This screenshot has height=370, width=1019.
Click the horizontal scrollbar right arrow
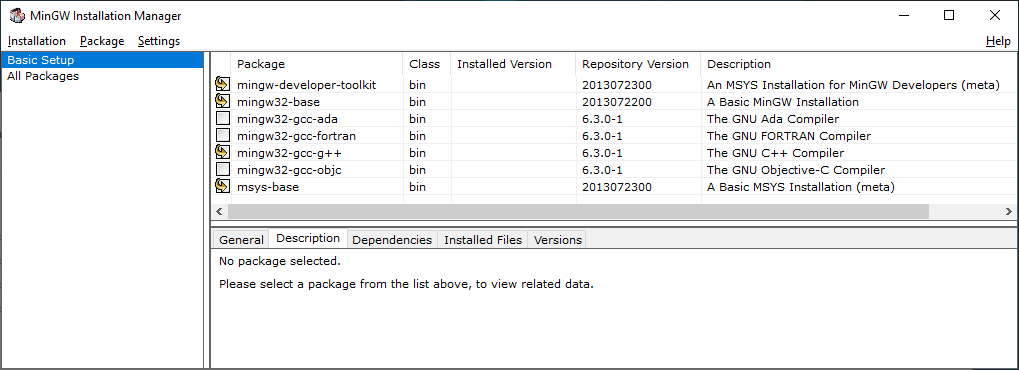click(x=1008, y=211)
